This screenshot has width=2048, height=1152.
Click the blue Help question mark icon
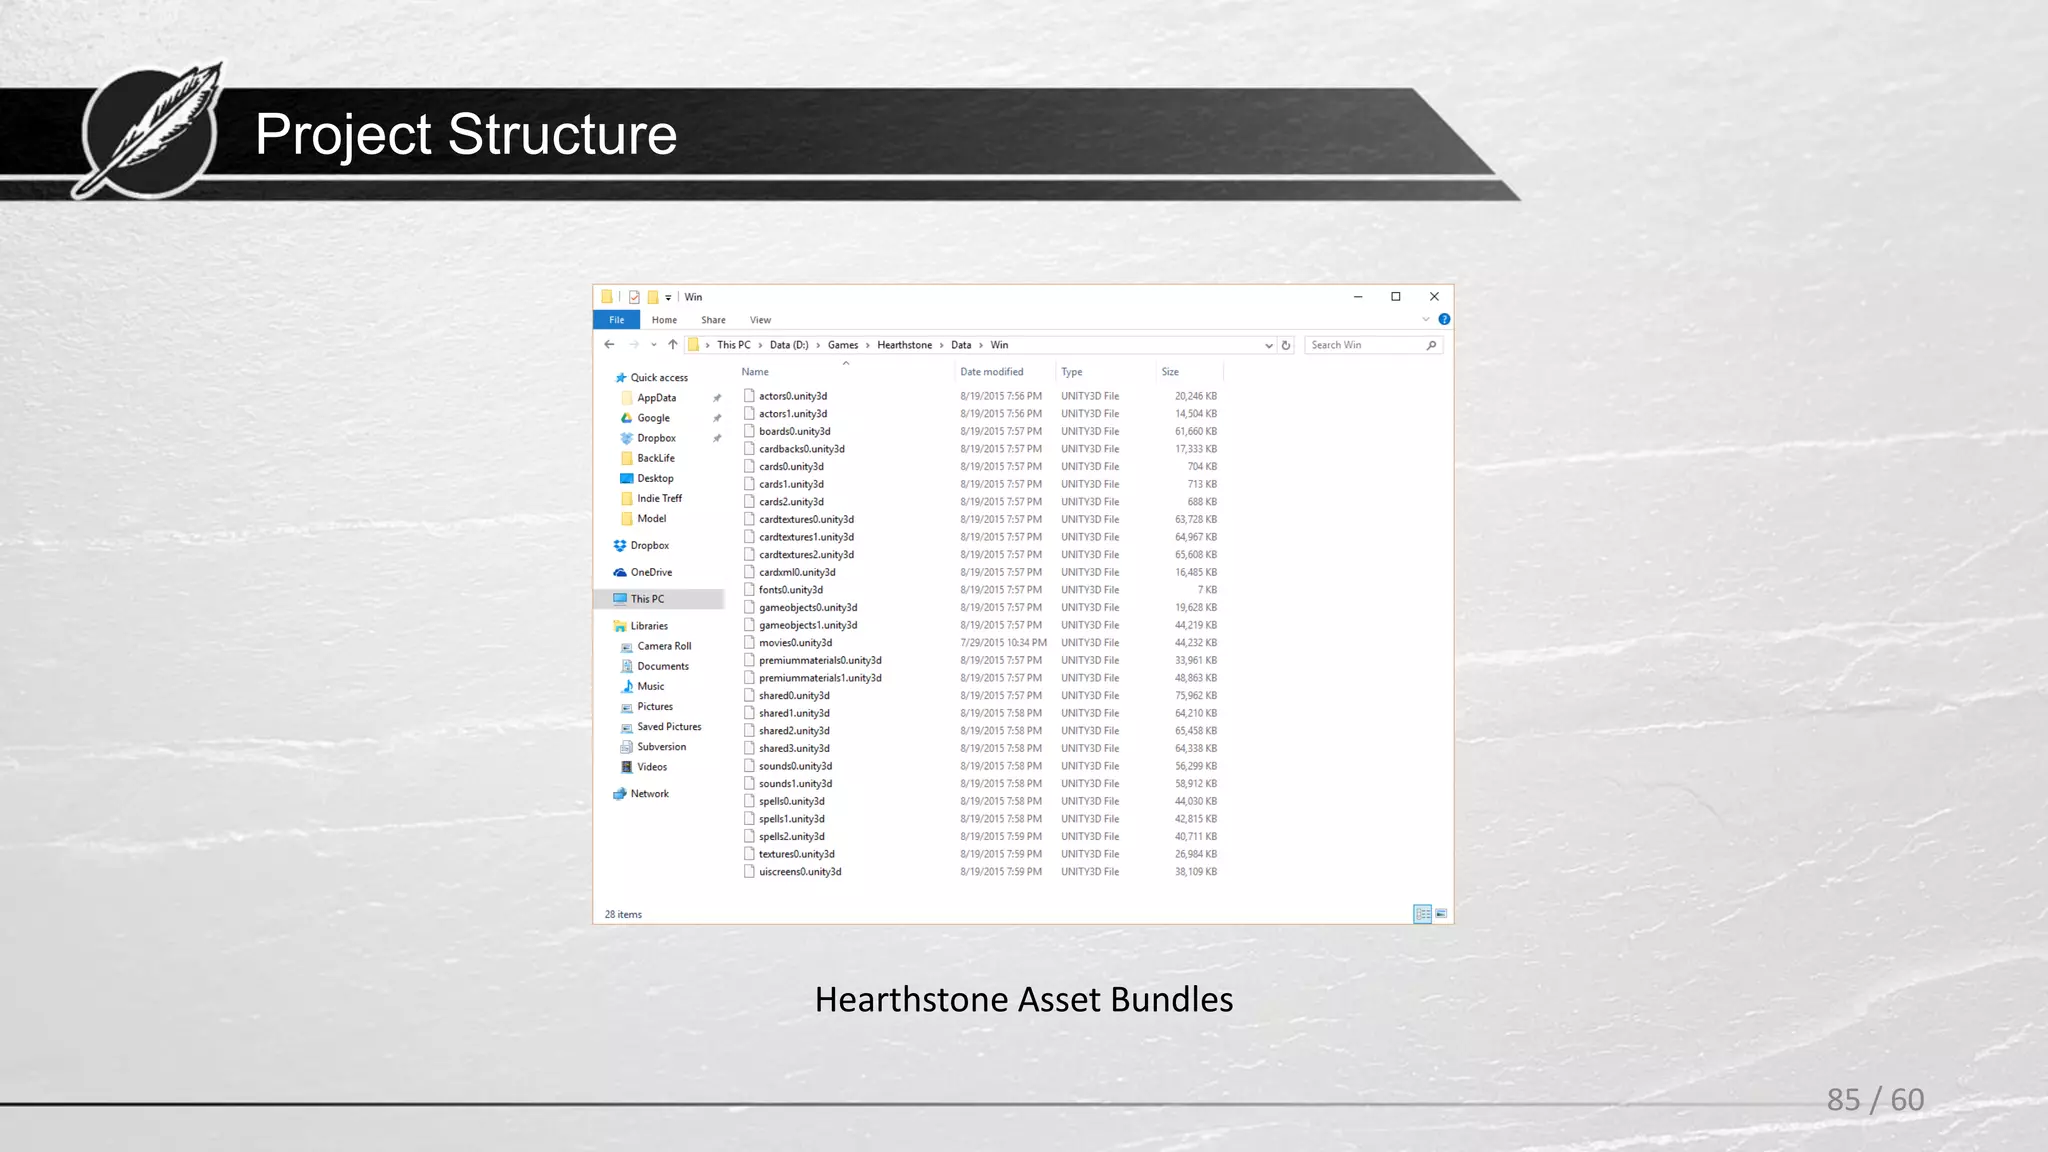pos(1444,319)
